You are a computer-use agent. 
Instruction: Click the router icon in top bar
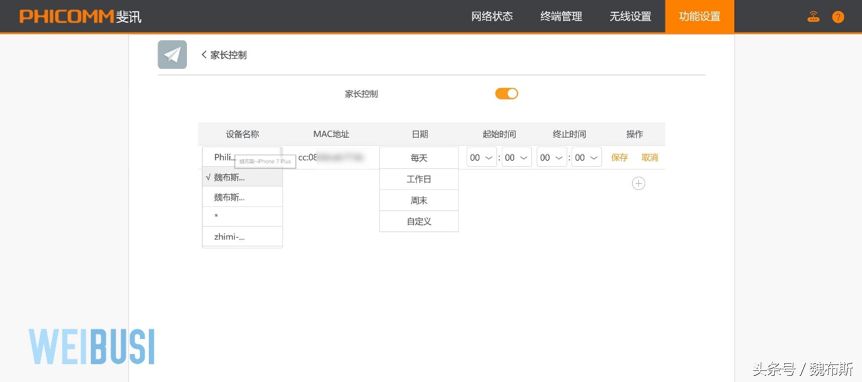click(814, 16)
